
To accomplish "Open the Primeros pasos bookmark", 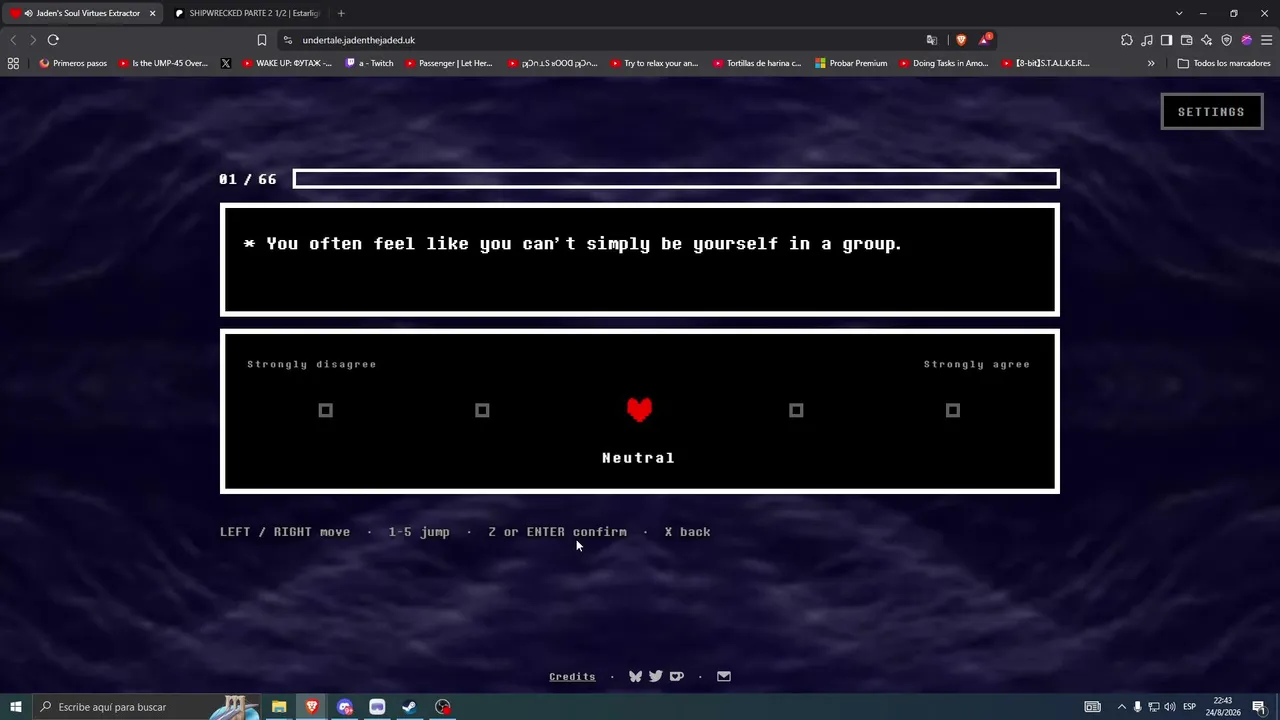I will pyautogui.click(x=73, y=63).
